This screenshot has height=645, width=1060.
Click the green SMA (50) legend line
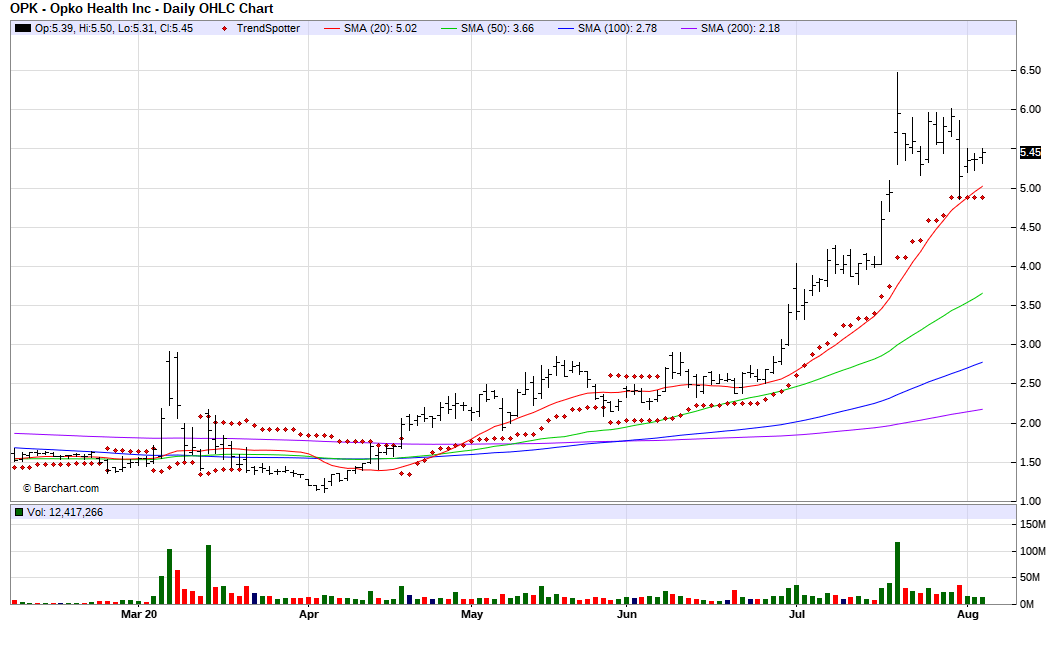click(x=449, y=28)
